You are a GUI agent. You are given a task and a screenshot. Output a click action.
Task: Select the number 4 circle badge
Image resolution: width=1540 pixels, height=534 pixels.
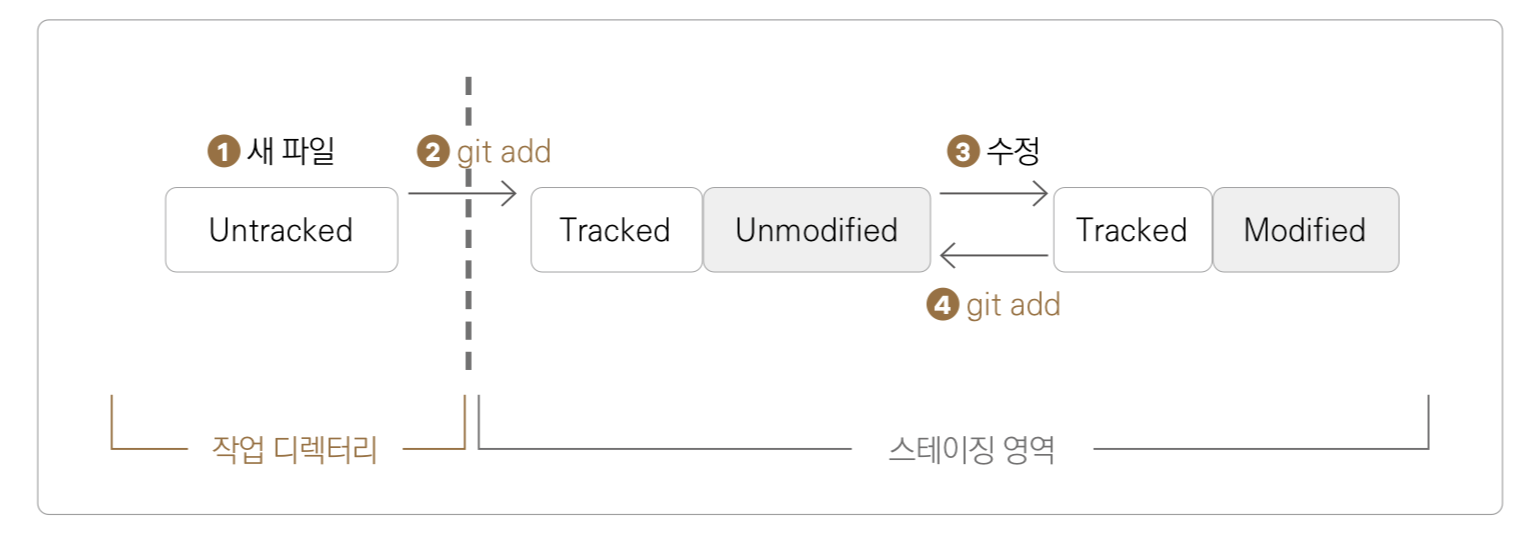click(943, 304)
